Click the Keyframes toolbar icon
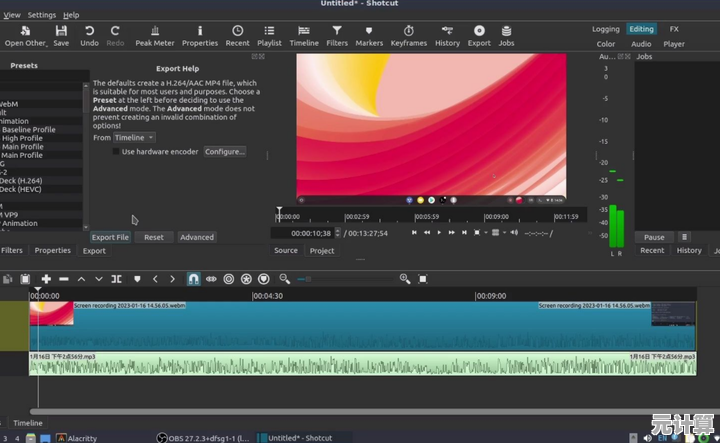The width and height of the screenshot is (720, 443). coord(408,36)
